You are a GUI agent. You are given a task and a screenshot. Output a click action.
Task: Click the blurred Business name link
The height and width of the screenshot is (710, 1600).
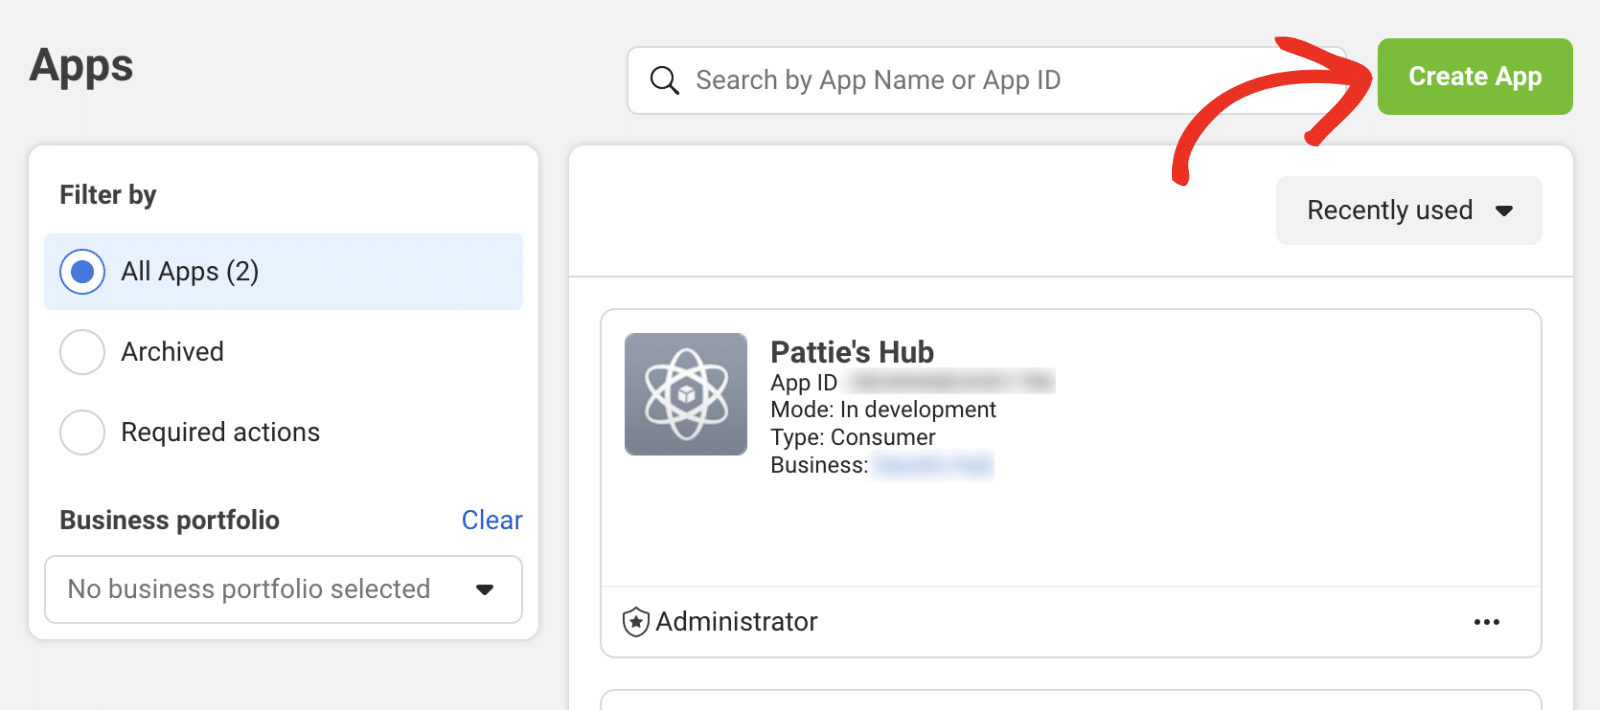[933, 465]
